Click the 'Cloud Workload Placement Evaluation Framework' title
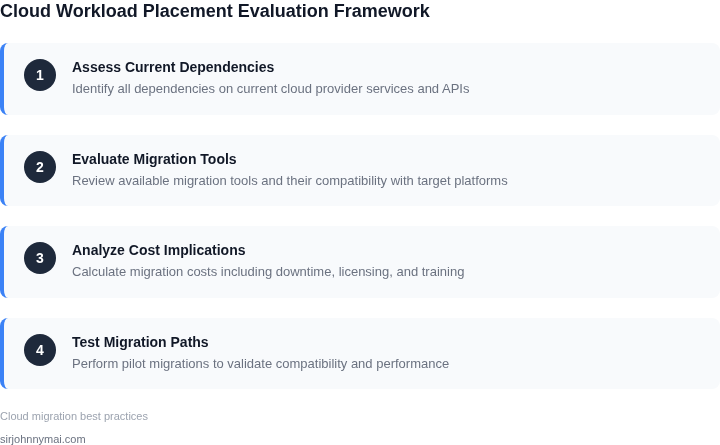 pyautogui.click(x=215, y=11)
